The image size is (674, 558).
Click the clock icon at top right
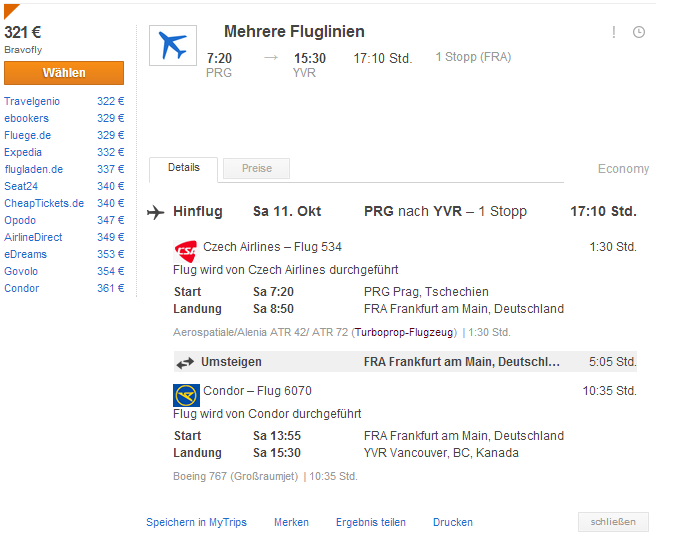639,32
